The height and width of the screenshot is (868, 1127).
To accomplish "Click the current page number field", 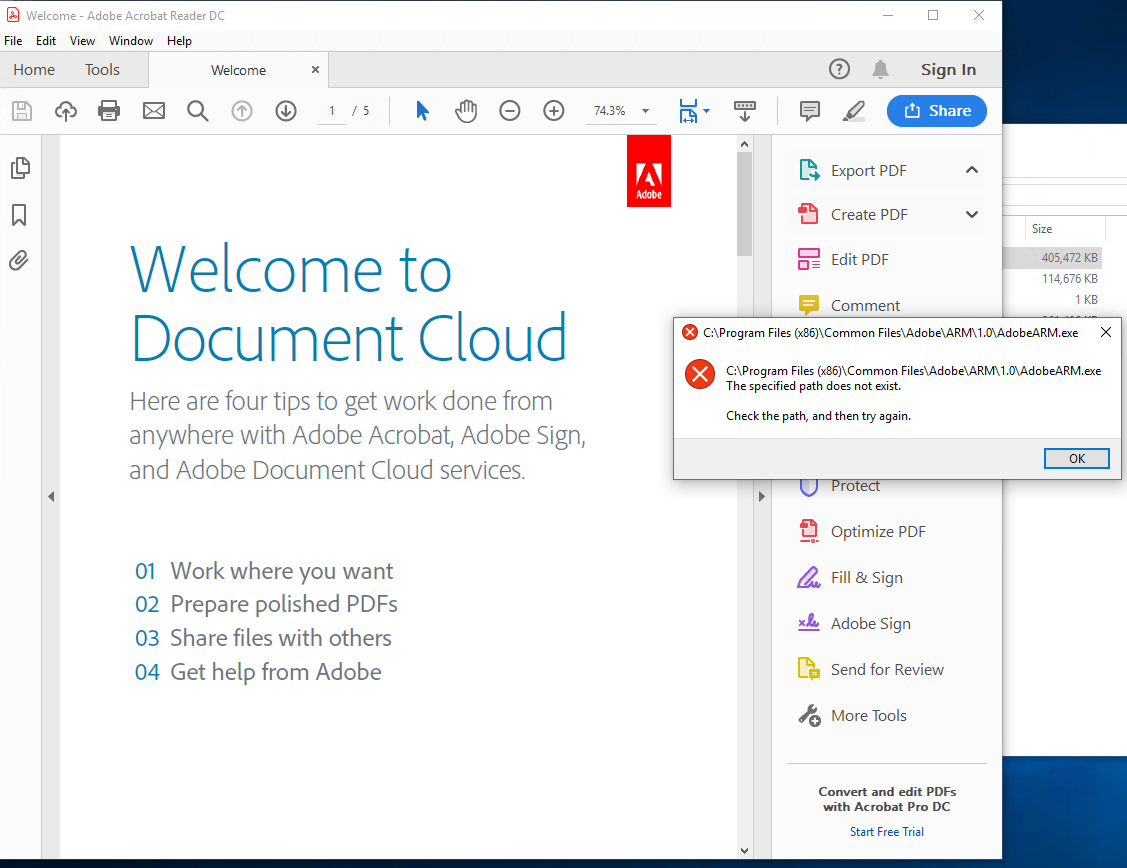I will pyautogui.click(x=332, y=111).
